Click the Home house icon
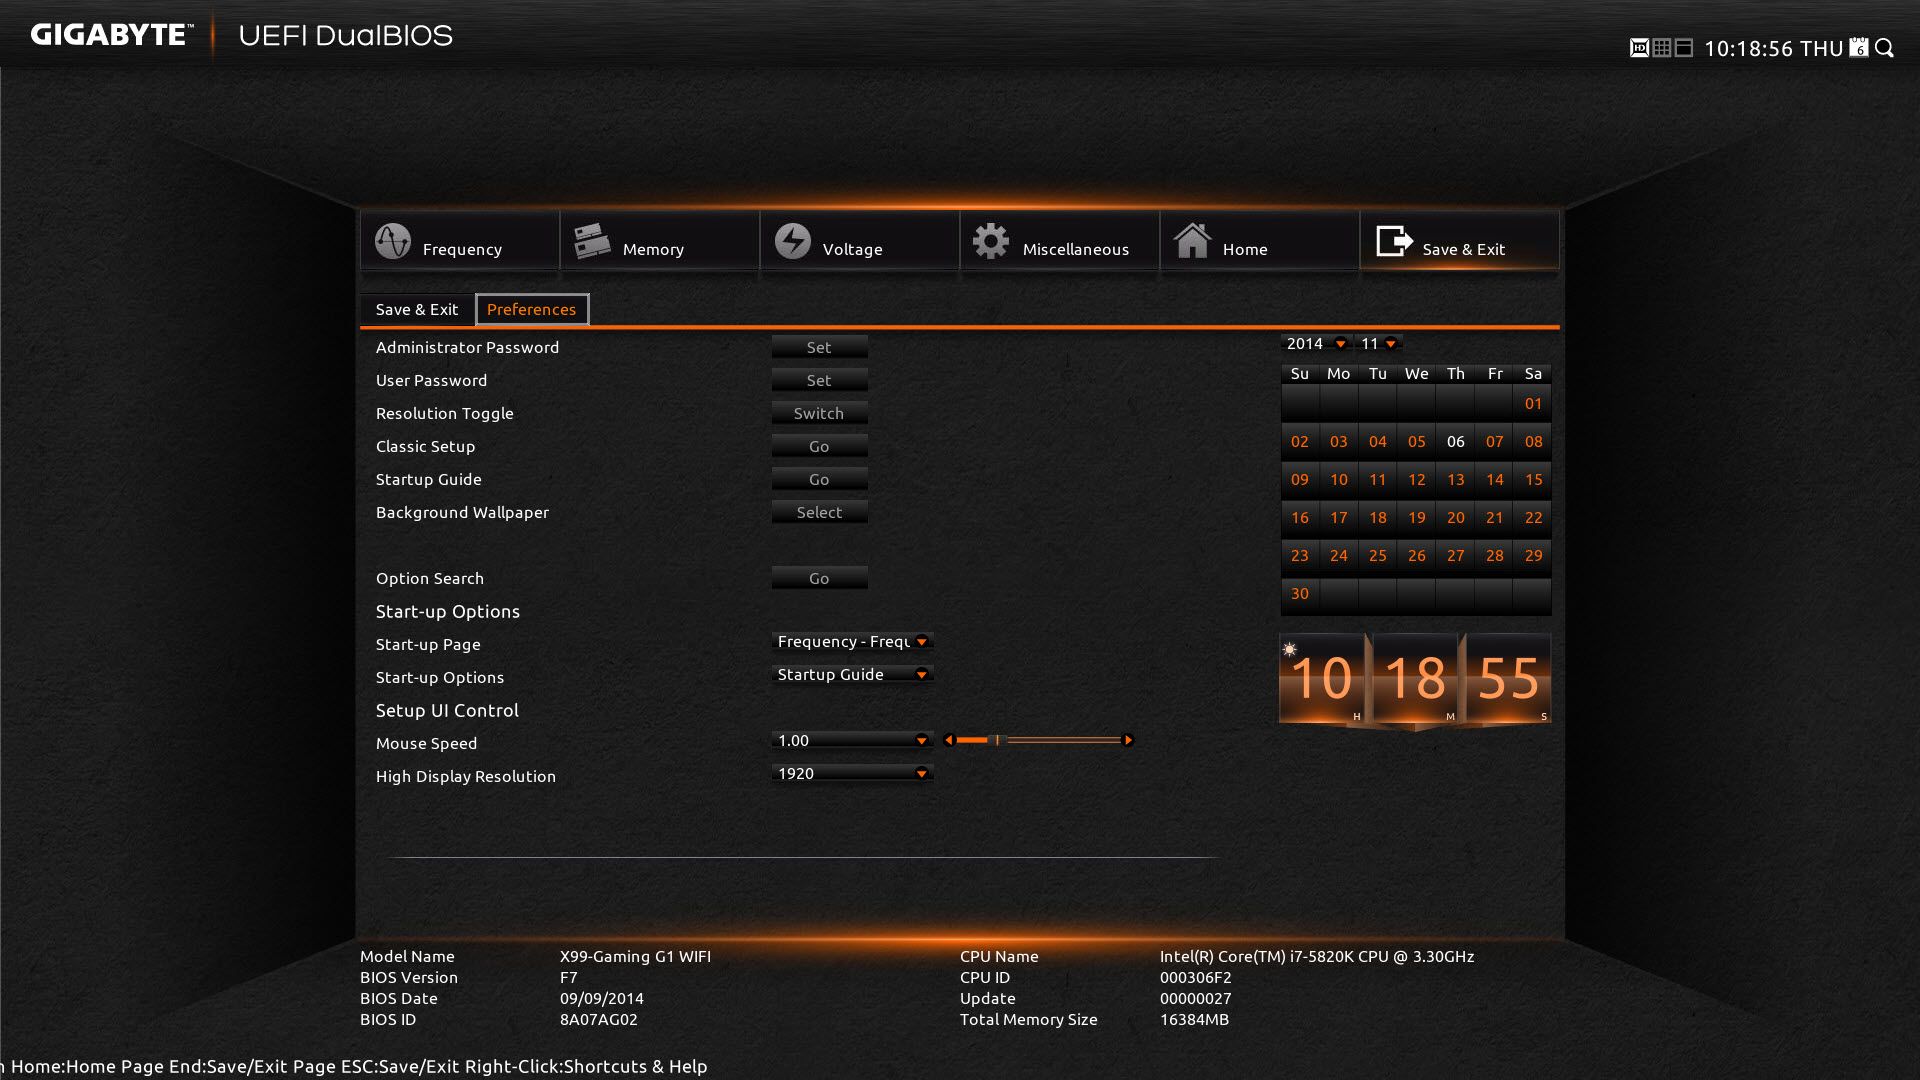The width and height of the screenshot is (1920, 1080). (1192, 241)
